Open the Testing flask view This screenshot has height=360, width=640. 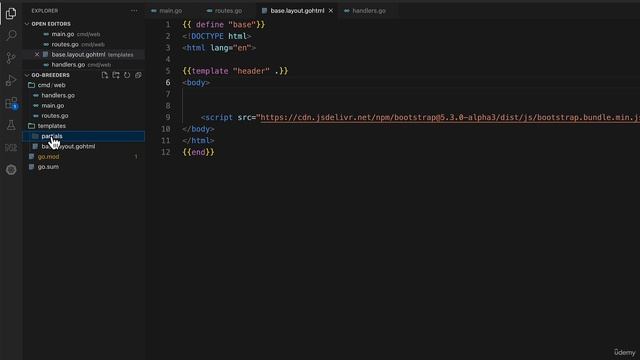(11, 125)
